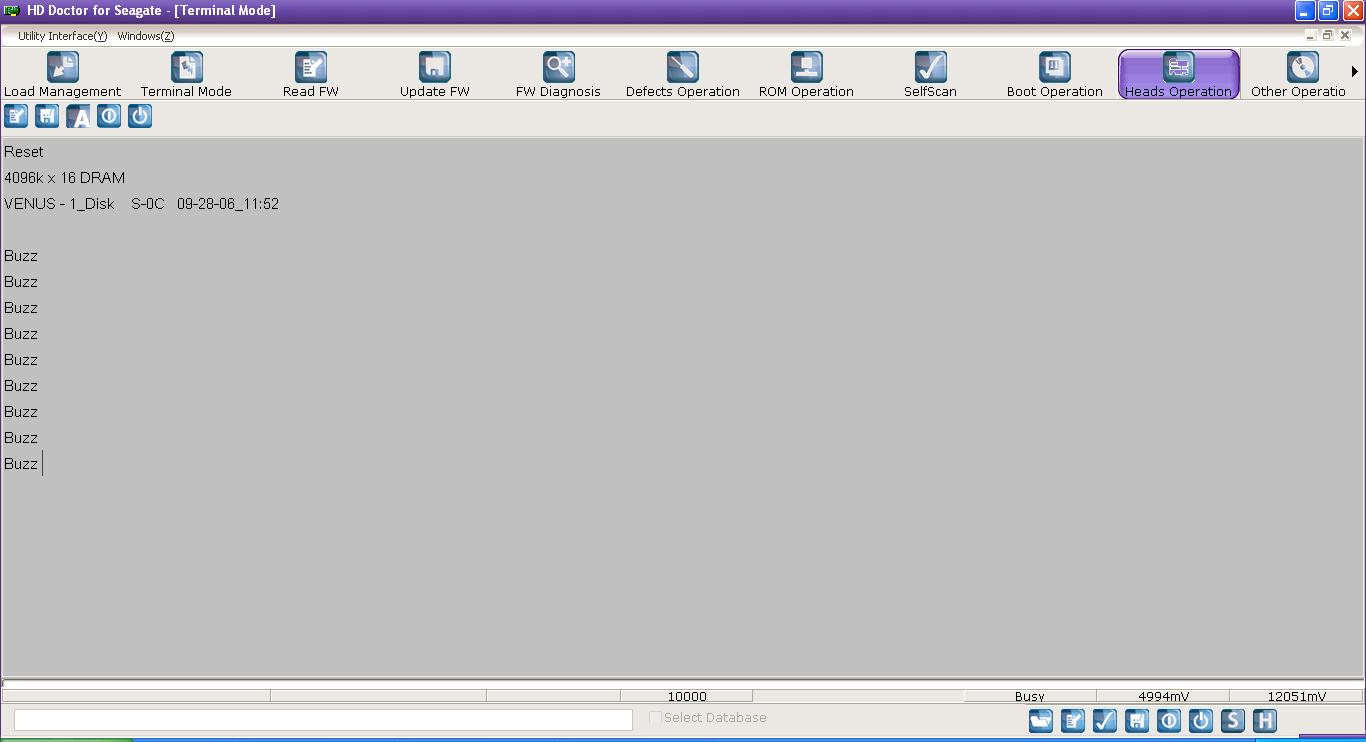Click the letter A icon in the upper toolbar
Image resolution: width=1366 pixels, height=742 pixels.
(78, 116)
